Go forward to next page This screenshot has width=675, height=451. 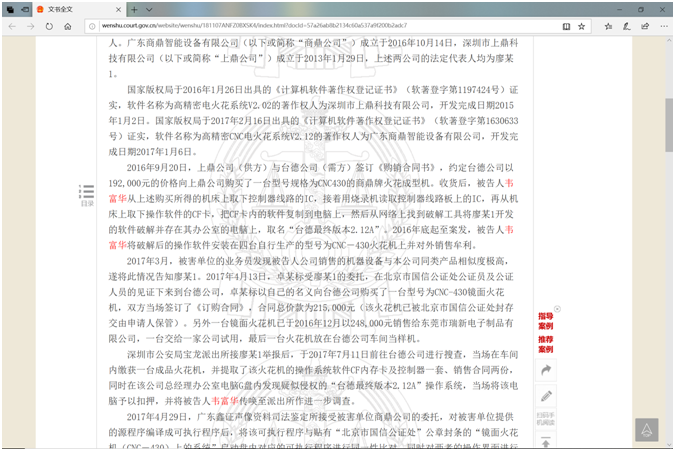tap(31, 26)
